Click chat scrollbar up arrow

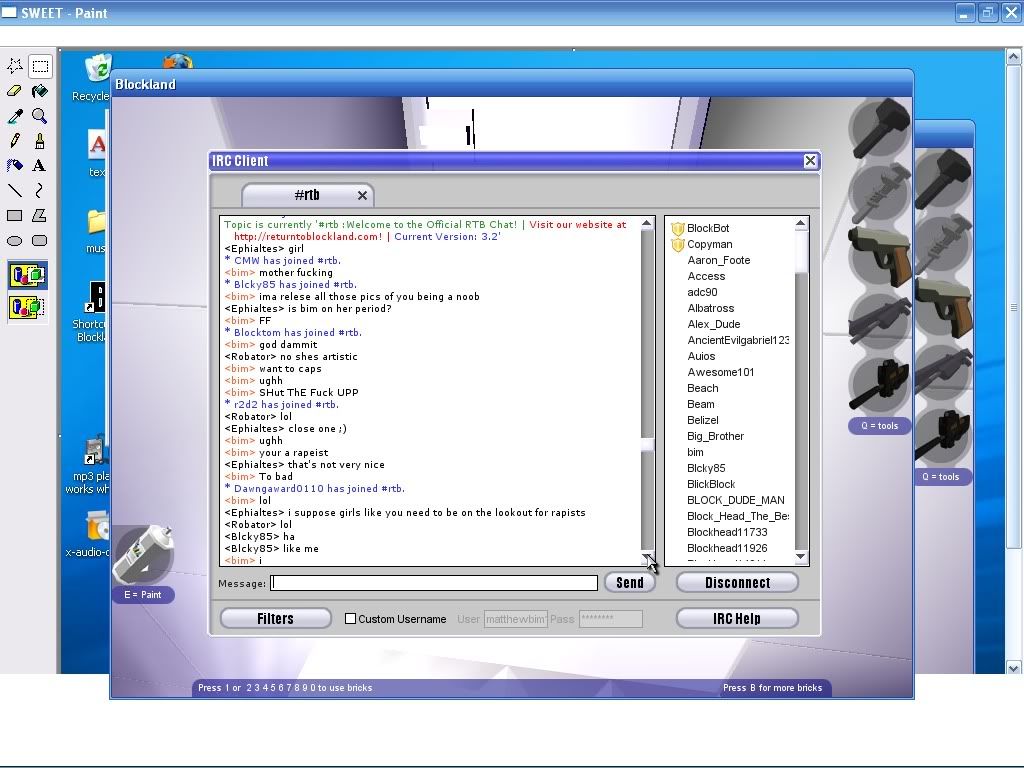(647, 223)
